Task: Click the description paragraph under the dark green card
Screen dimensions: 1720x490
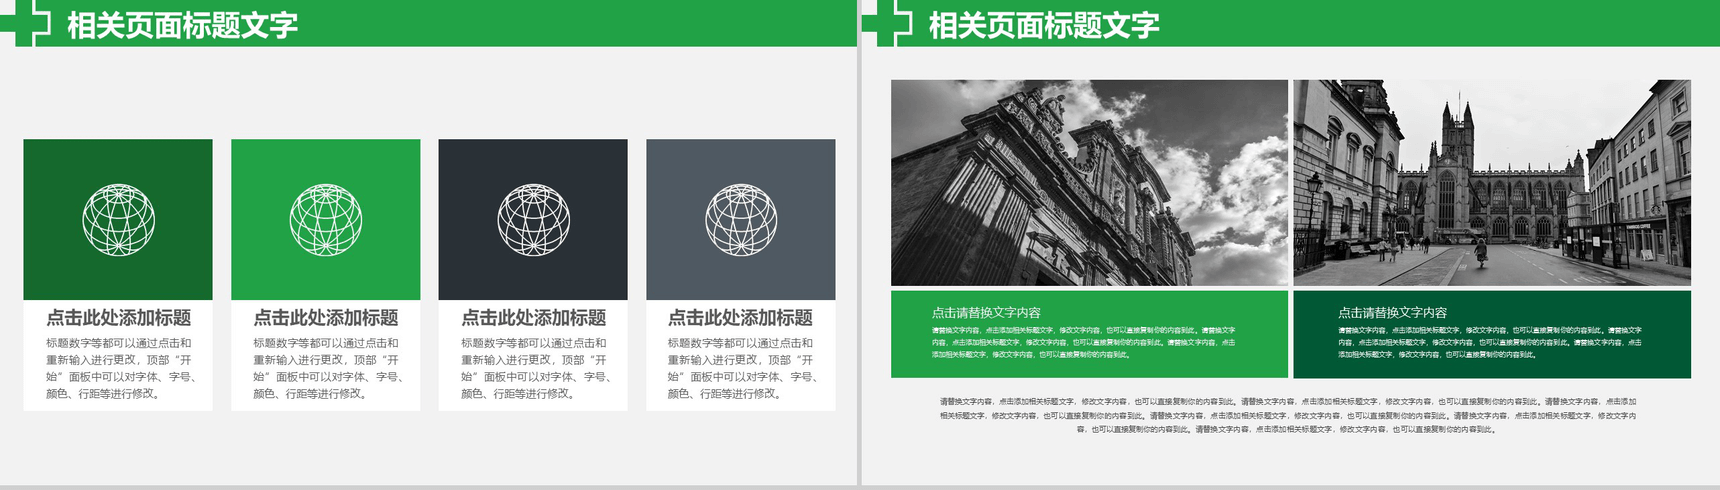Action: click(118, 368)
